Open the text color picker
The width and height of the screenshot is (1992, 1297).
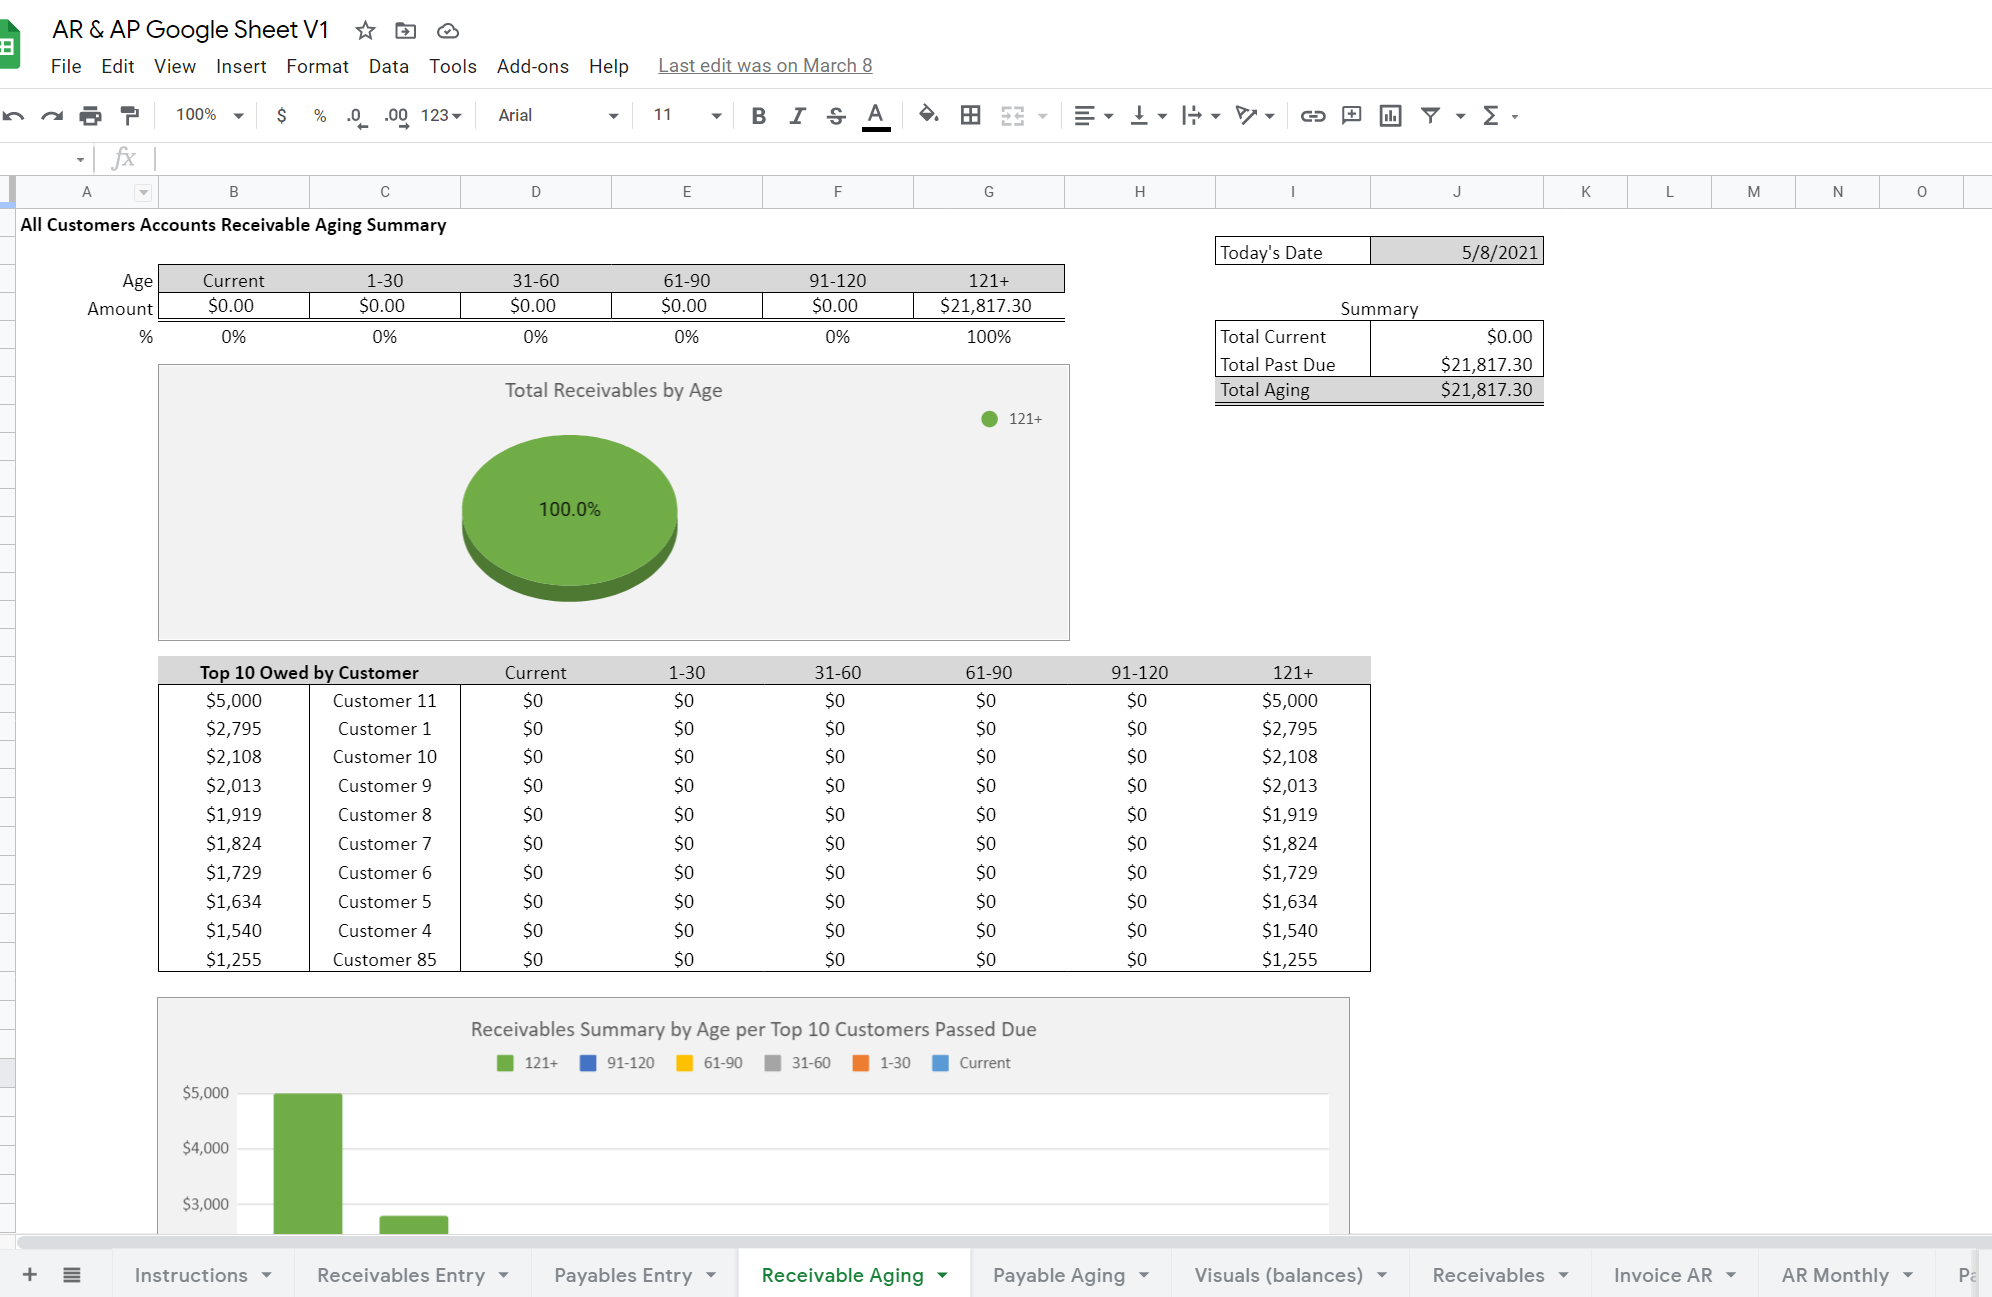(x=876, y=116)
